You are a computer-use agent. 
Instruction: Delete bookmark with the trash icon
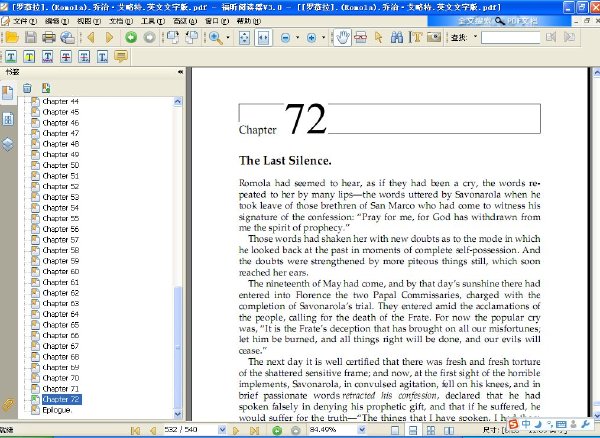[27, 88]
